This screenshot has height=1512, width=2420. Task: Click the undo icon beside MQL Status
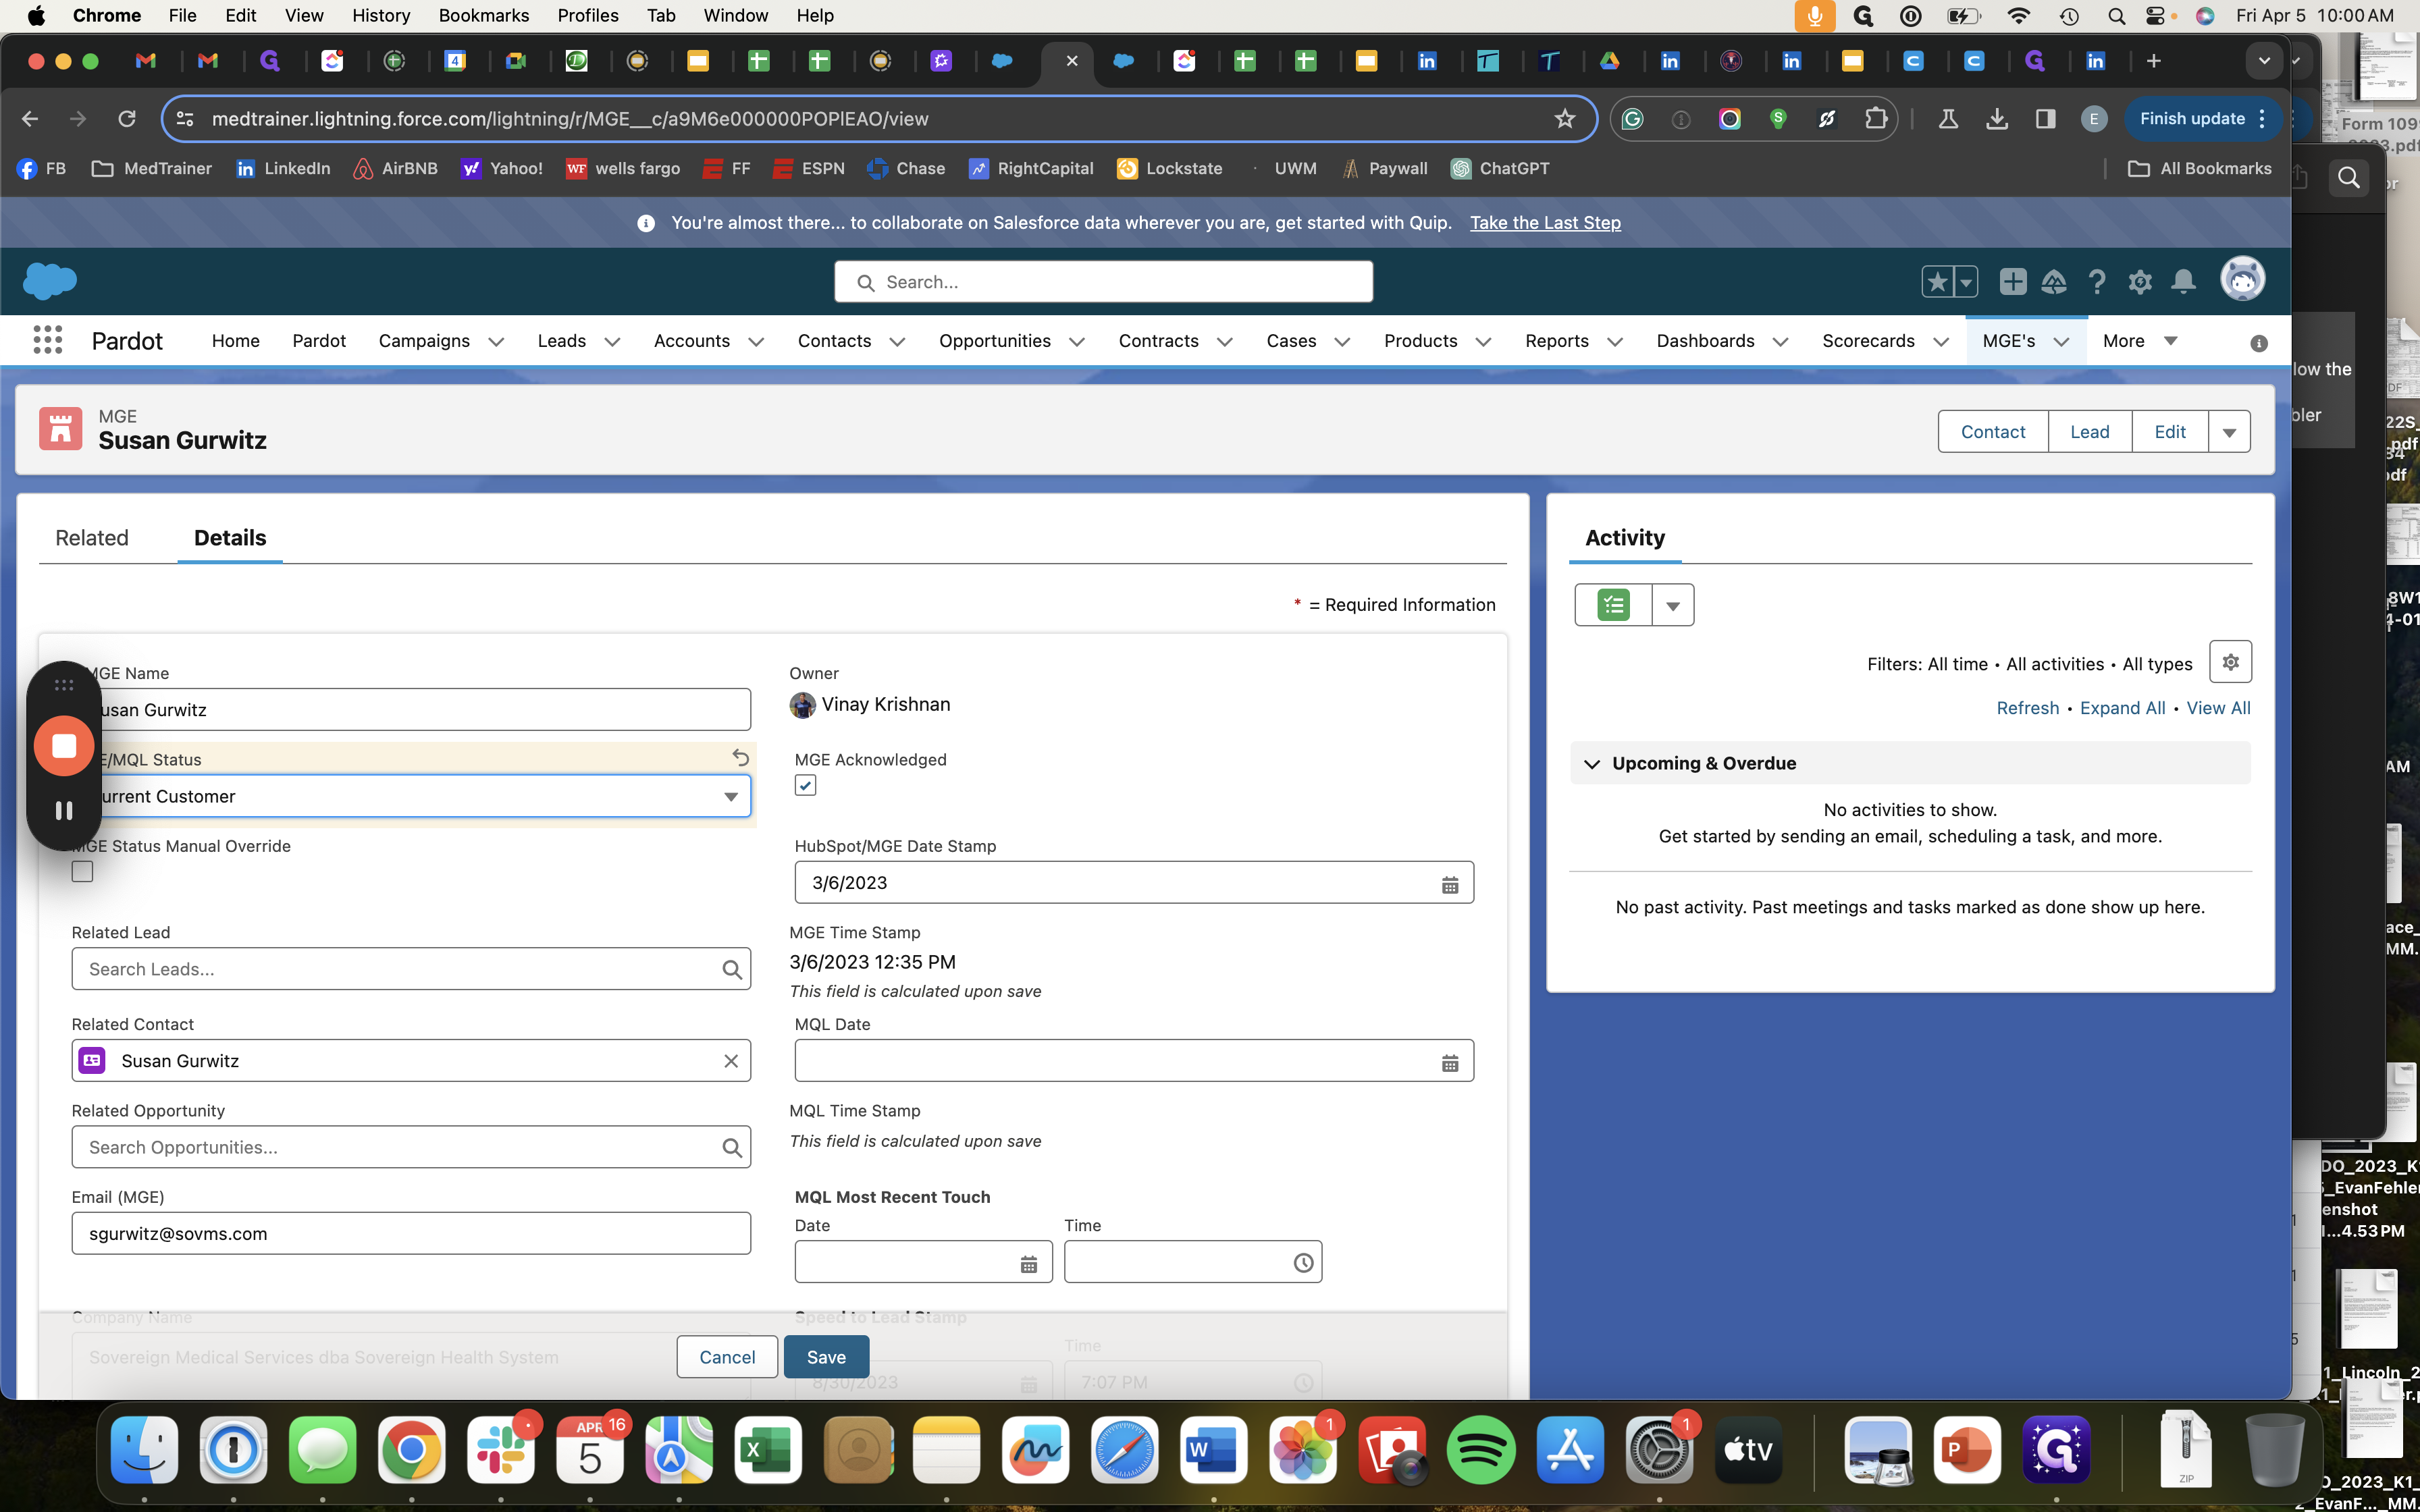point(740,758)
